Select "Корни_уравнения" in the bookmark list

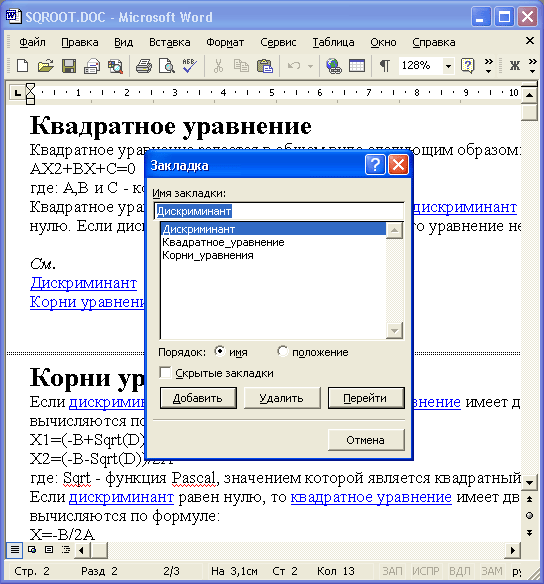tap(208, 256)
